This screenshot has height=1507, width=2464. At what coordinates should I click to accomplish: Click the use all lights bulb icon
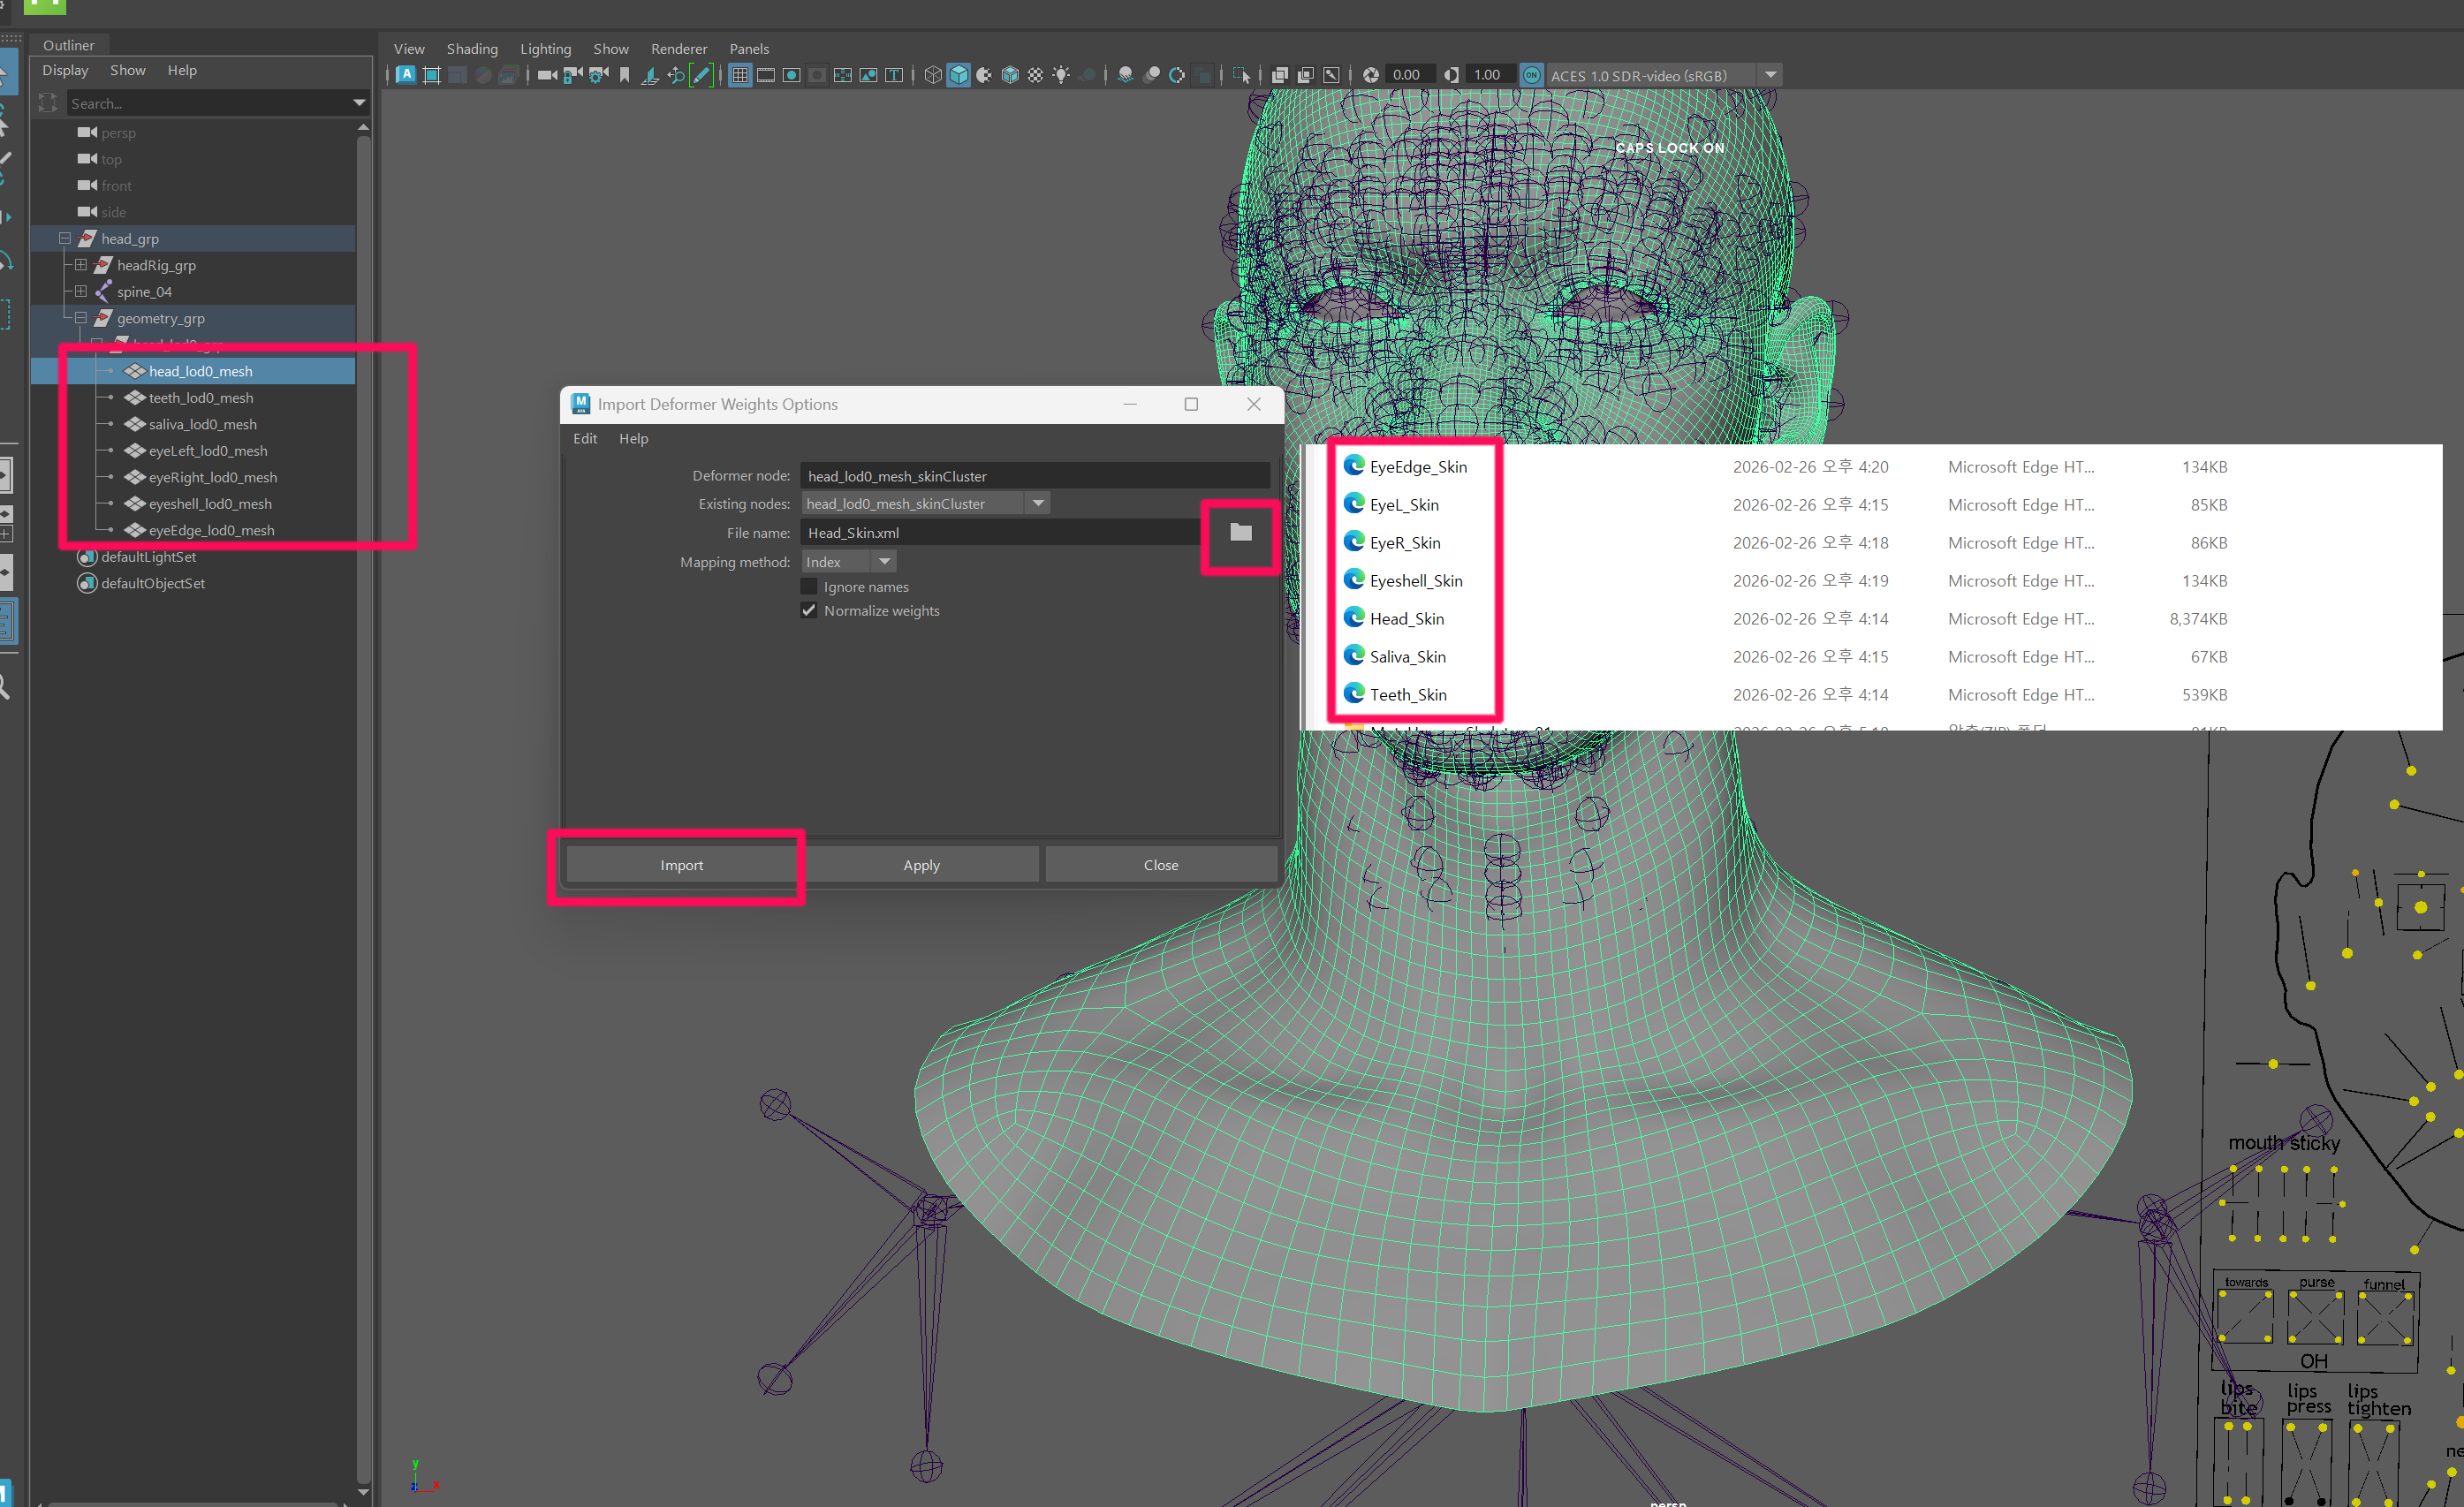click(1061, 75)
